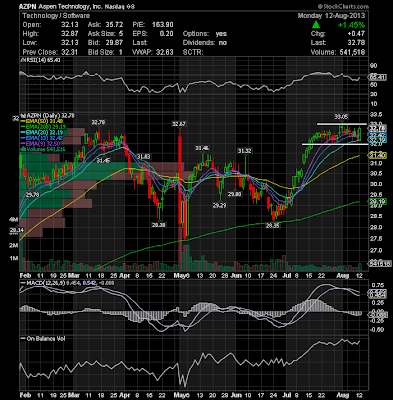
Task: Click the Technology / Software sector label
Action: click(56, 16)
